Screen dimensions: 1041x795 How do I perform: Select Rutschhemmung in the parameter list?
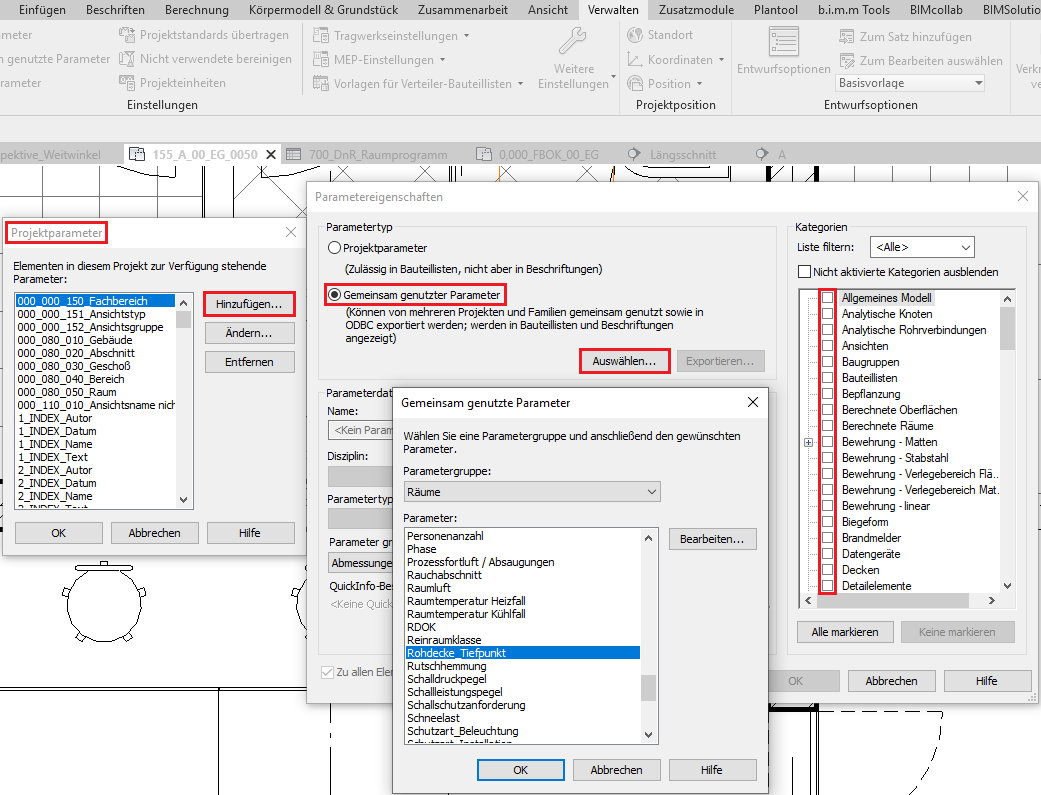pos(446,666)
